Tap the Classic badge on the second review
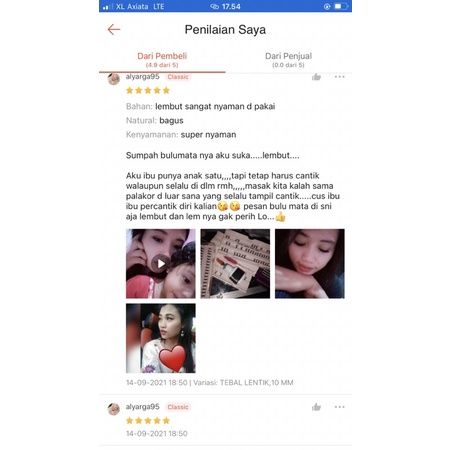 pos(178,407)
